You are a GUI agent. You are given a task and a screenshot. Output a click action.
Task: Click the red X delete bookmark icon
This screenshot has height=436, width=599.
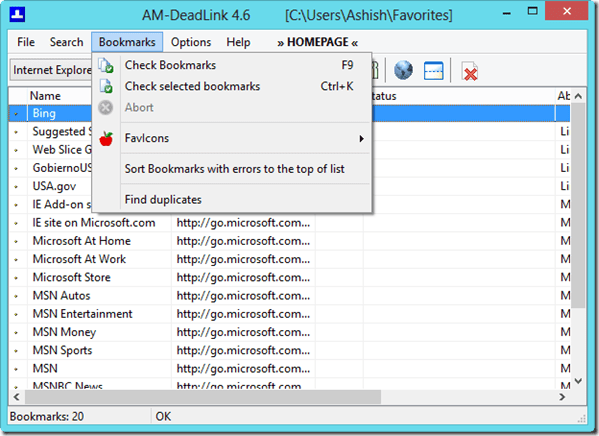click(x=469, y=71)
